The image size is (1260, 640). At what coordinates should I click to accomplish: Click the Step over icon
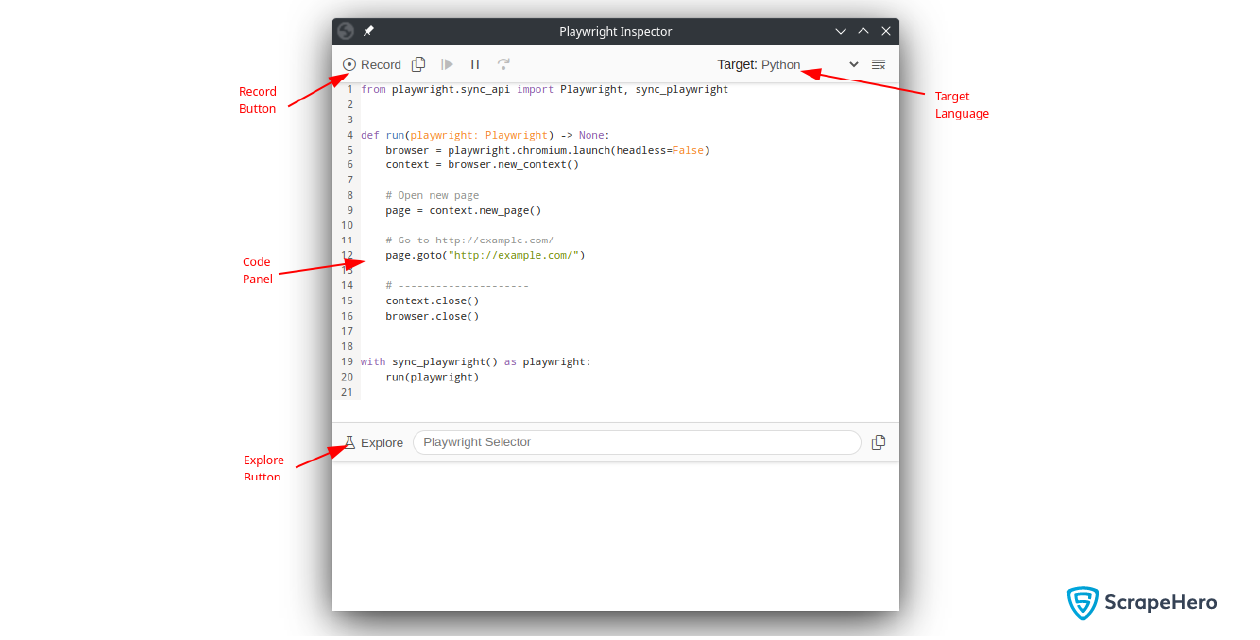pos(504,64)
